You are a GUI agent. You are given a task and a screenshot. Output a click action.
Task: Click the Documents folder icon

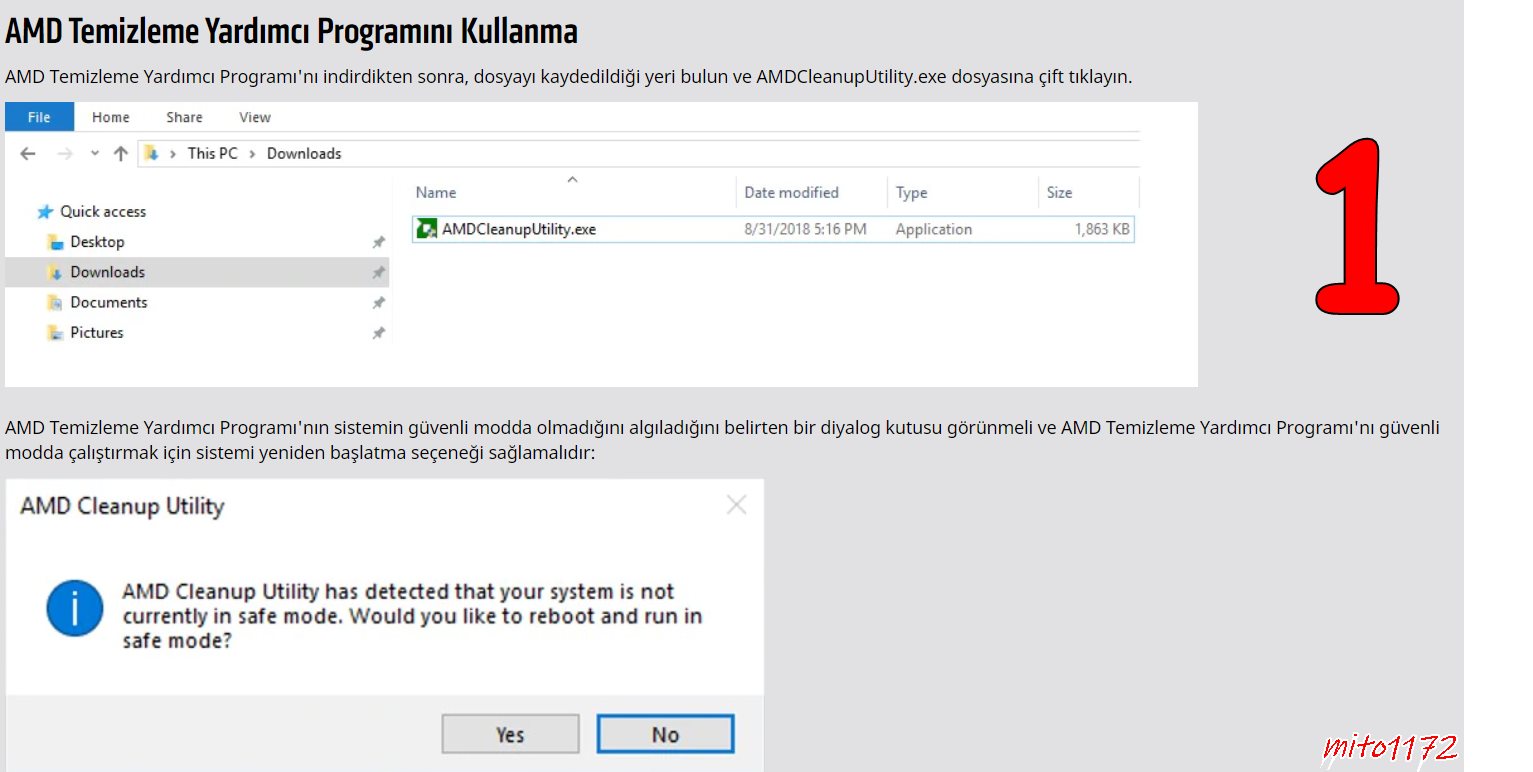[x=56, y=302]
